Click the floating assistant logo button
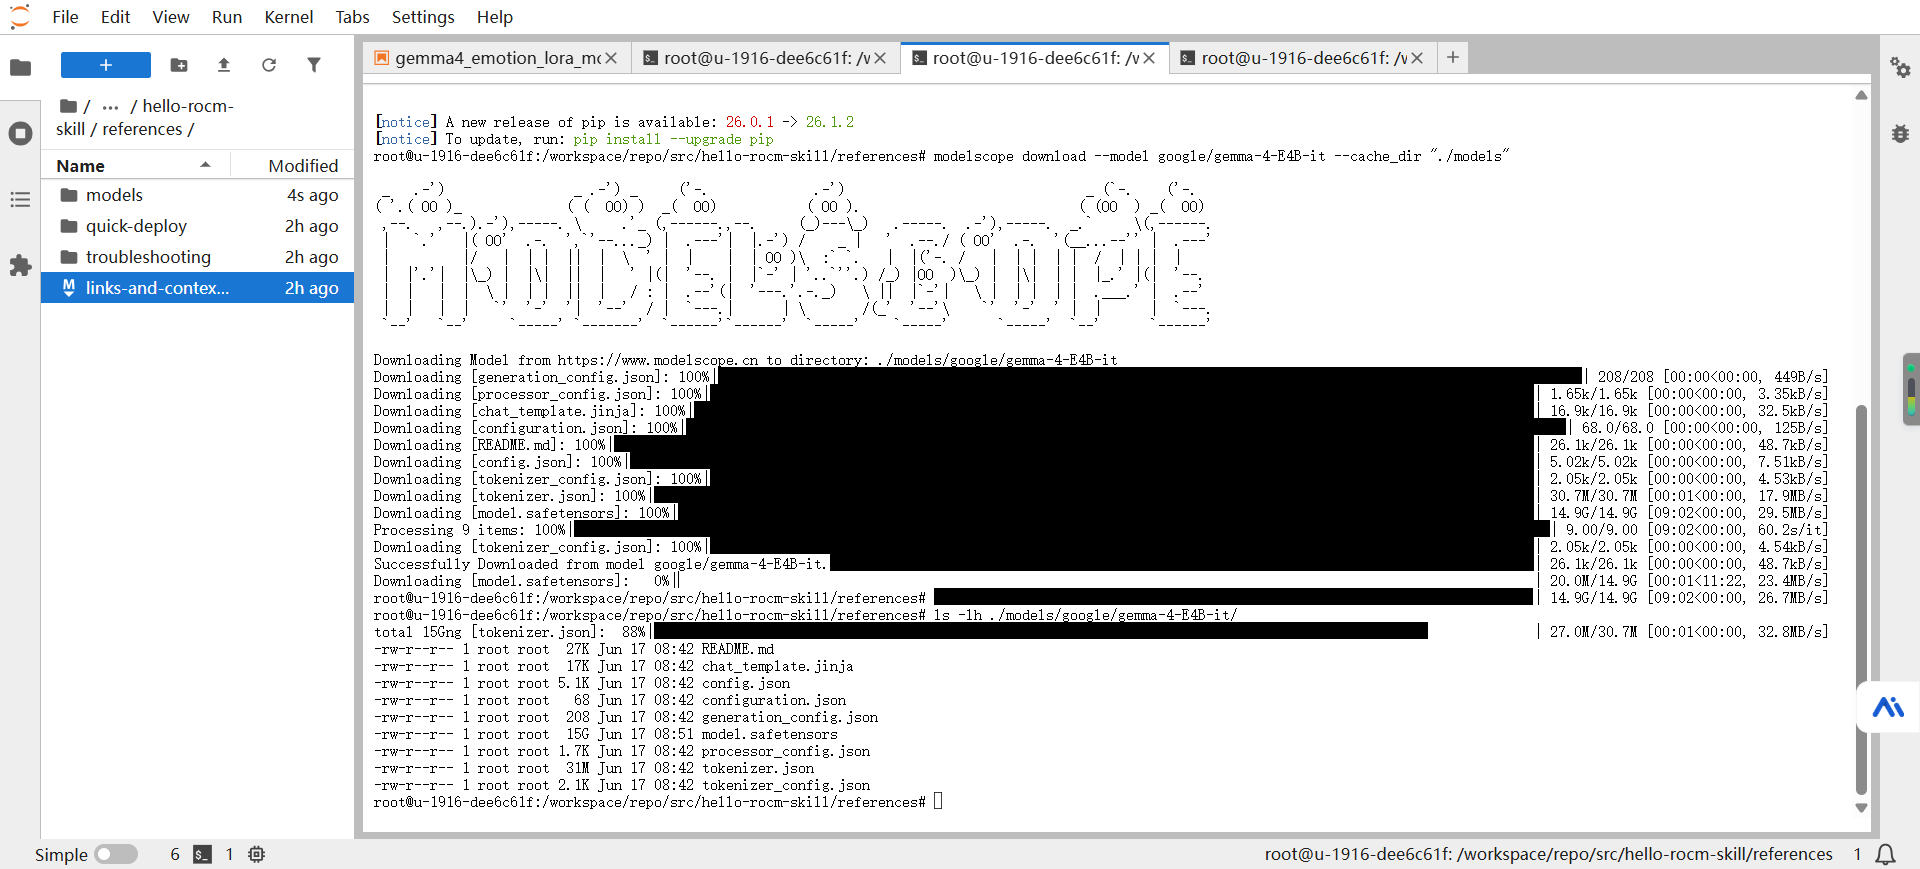The width and height of the screenshot is (1920, 869). click(1888, 707)
